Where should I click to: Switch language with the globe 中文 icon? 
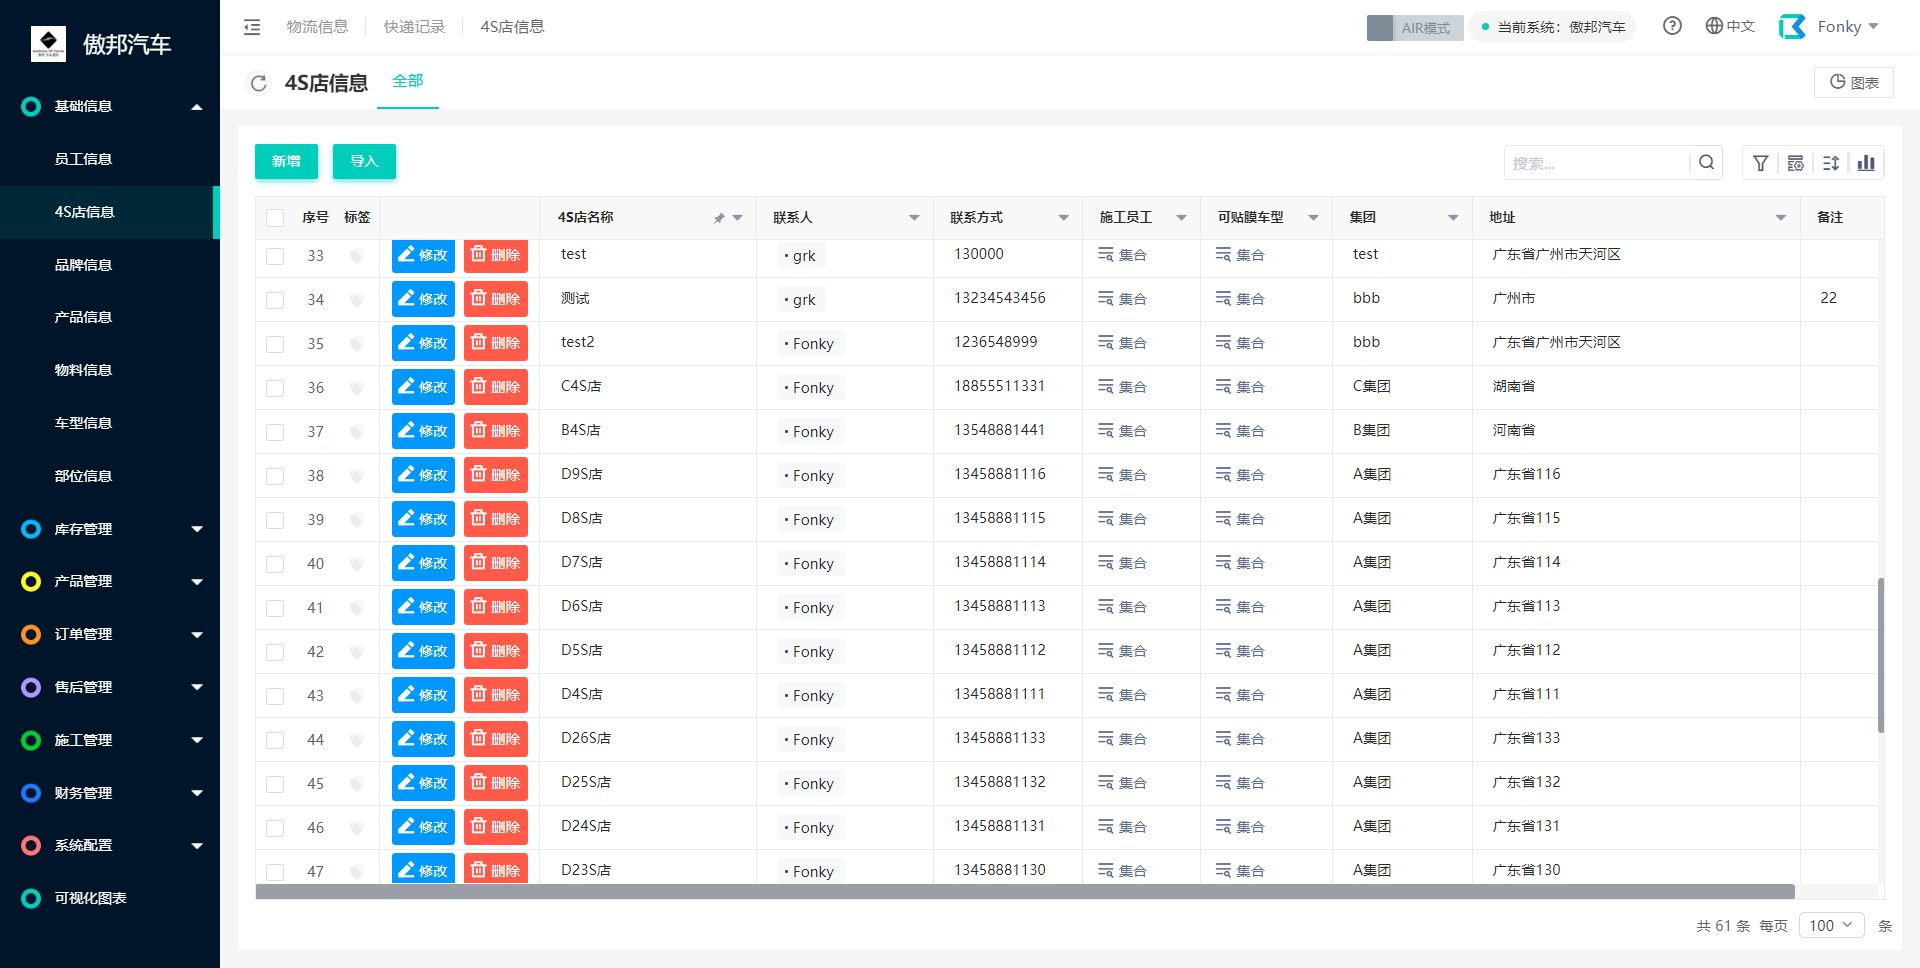(1730, 26)
